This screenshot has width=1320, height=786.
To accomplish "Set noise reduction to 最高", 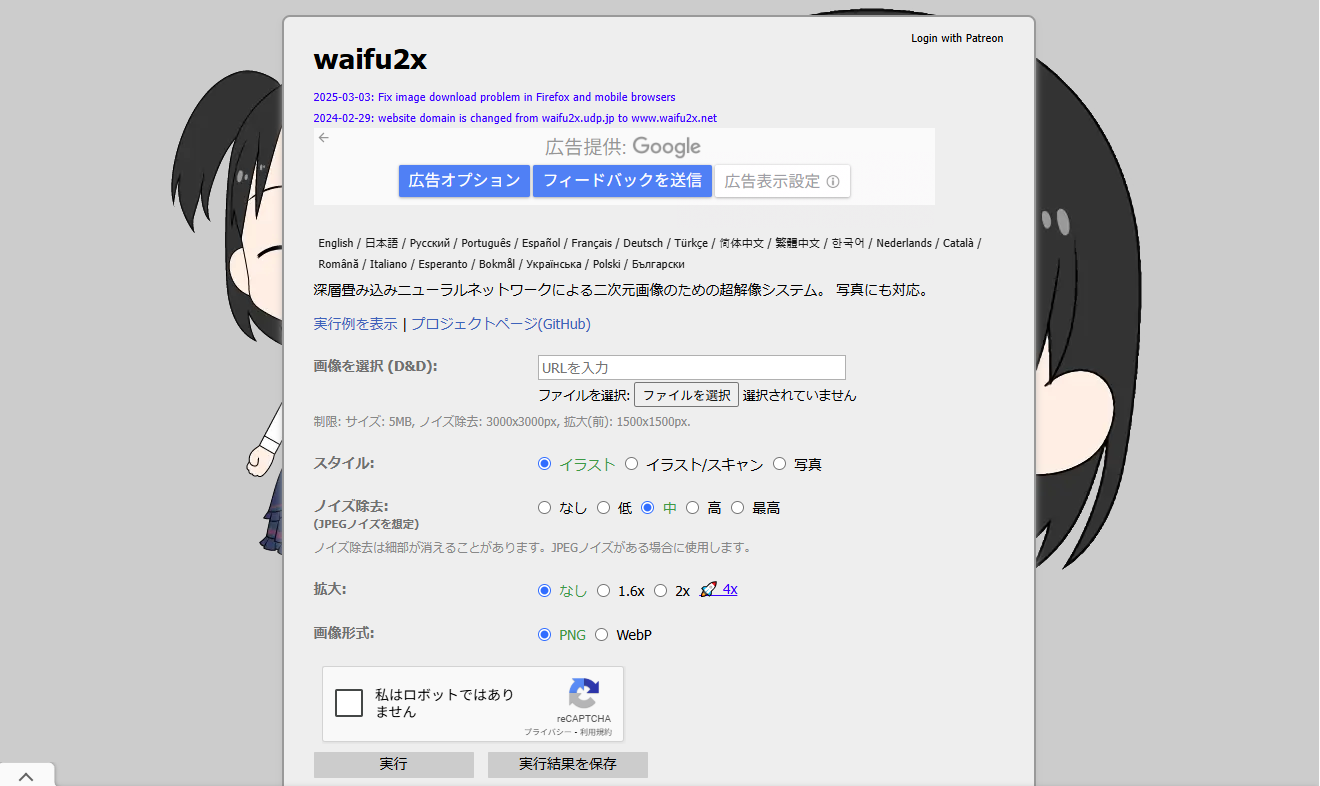I will [x=737, y=508].
